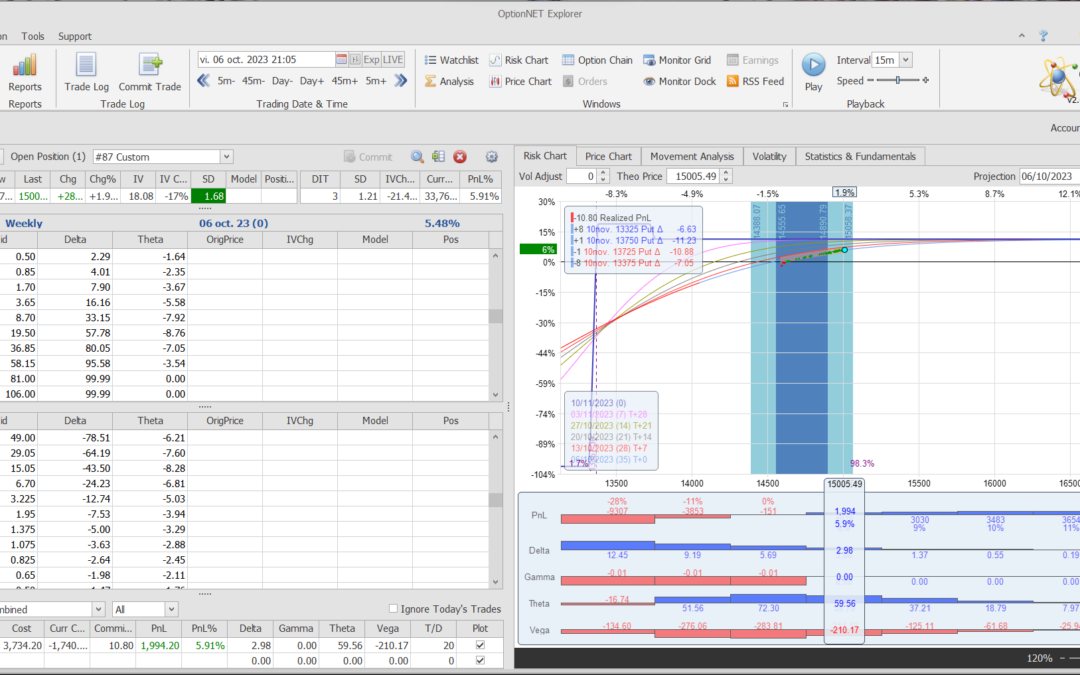The width and height of the screenshot is (1080, 675).
Task: Click the Day+ time step button
Action: tap(311, 81)
